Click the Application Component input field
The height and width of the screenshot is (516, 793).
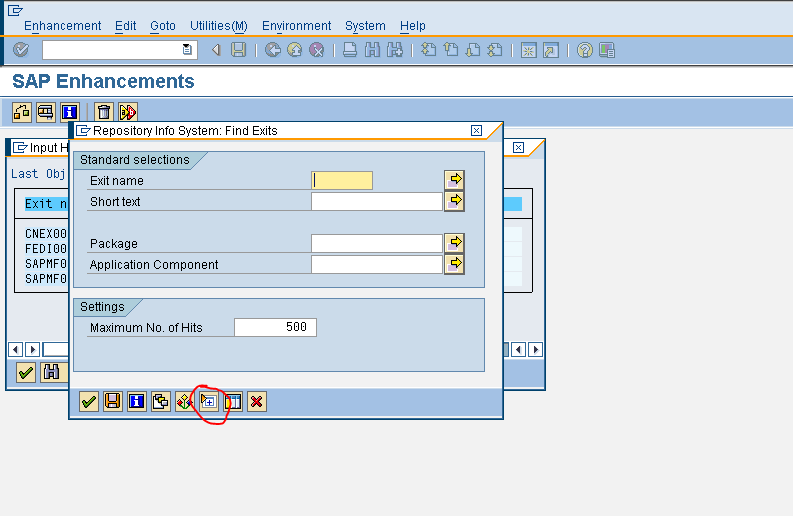(377, 265)
